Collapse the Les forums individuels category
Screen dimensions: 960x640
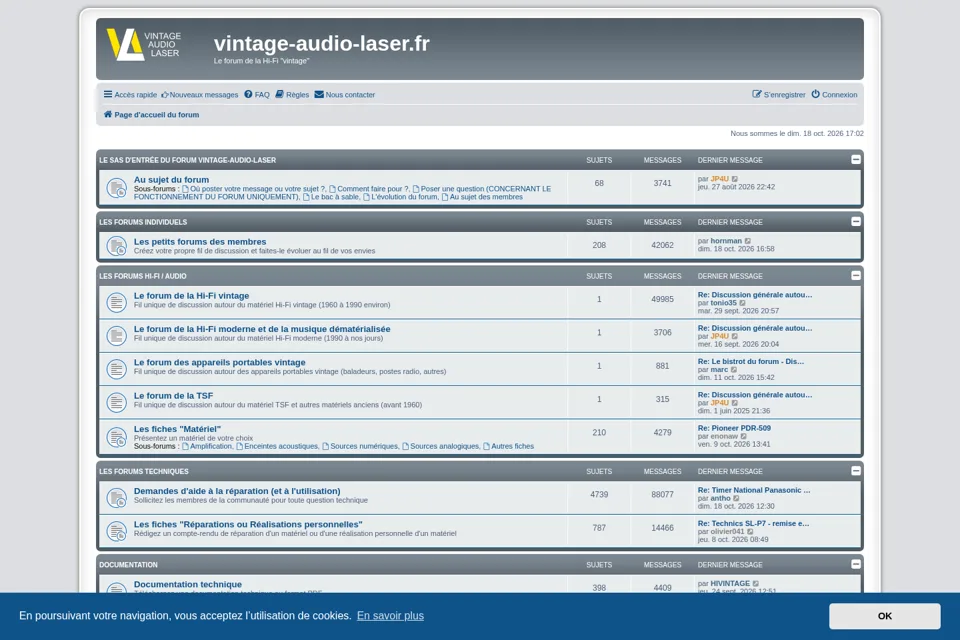click(856, 222)
